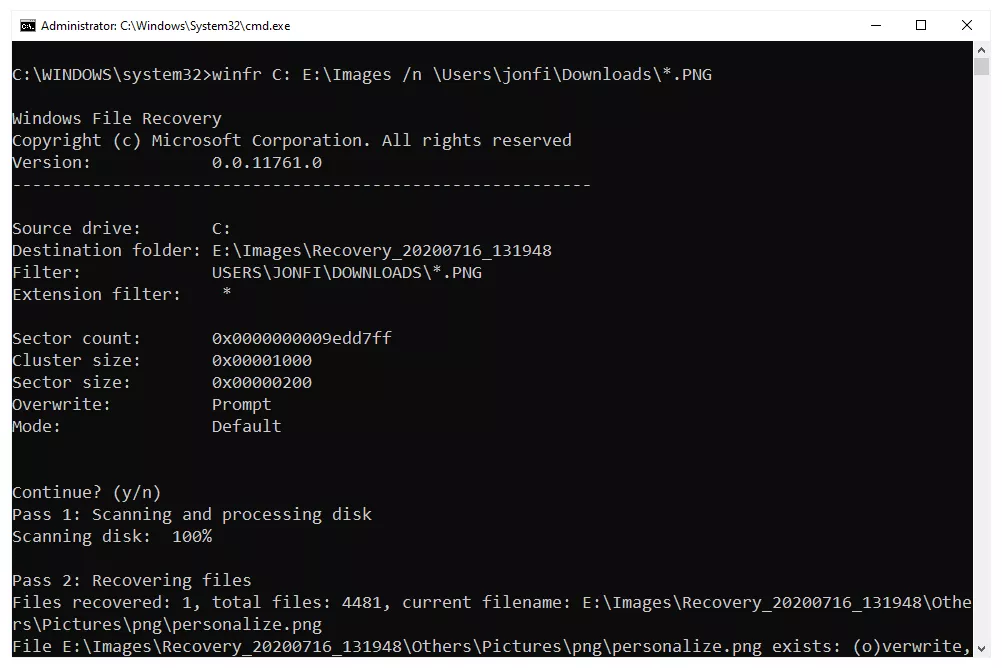Click the Destination folder path E:\Images\Recovery_20200716_131948
Viewport: 1002px width, 668px height.
[382, 251]
